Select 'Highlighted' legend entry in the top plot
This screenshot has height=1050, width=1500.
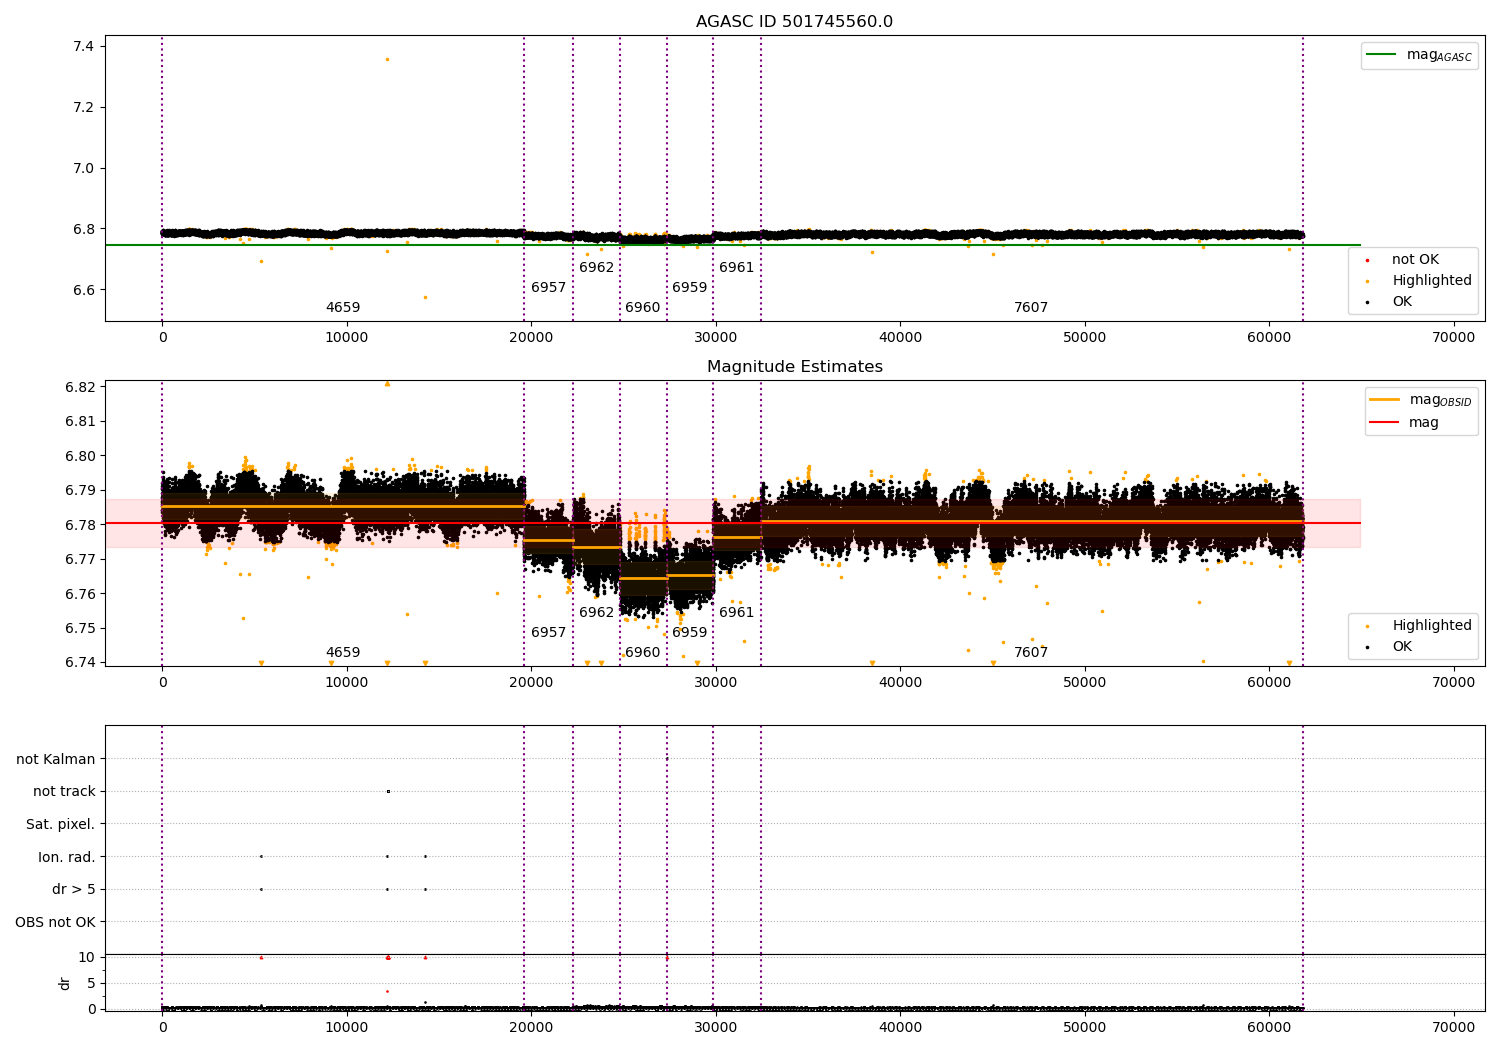click(1420, 281)
